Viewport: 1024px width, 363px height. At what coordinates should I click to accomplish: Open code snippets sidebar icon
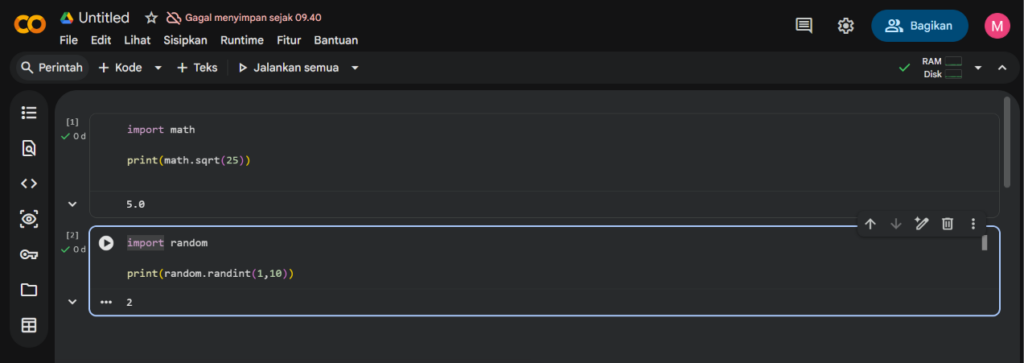point(29,183)
